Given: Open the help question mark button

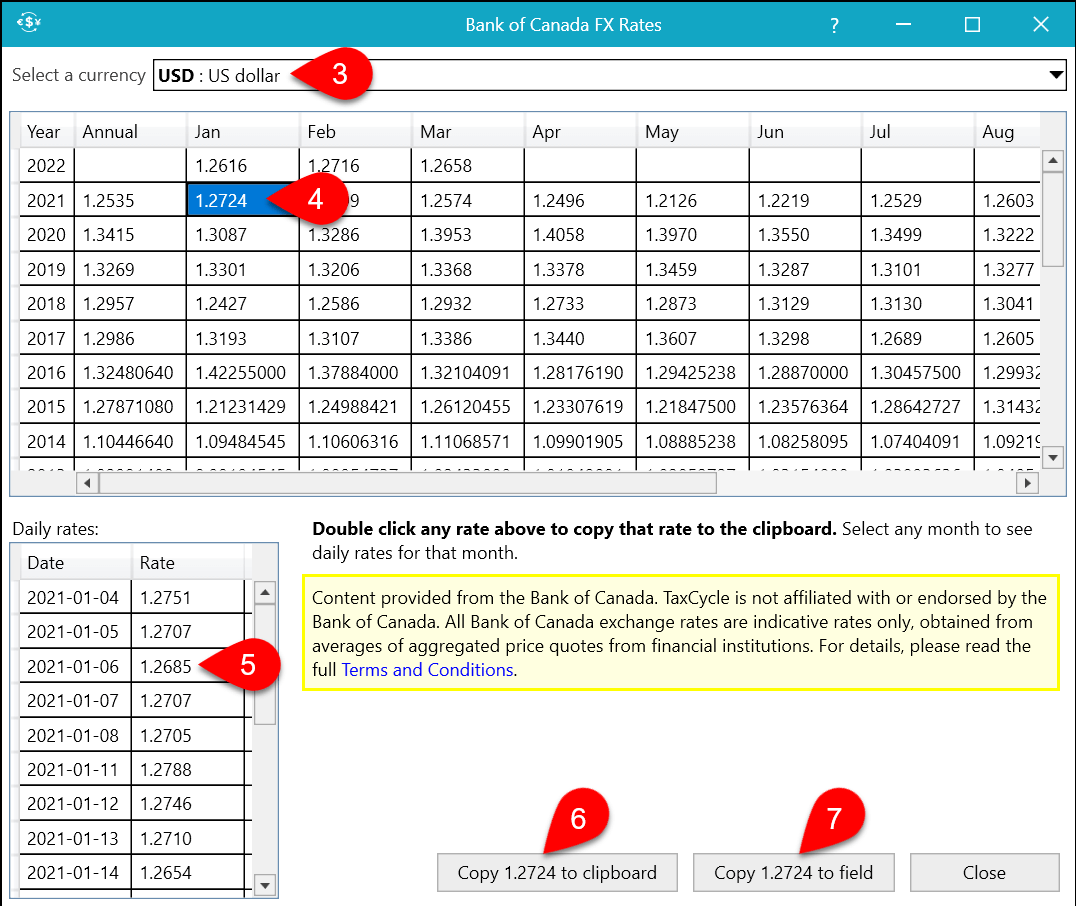Looking at the screenshot, I should pos(834,25).
